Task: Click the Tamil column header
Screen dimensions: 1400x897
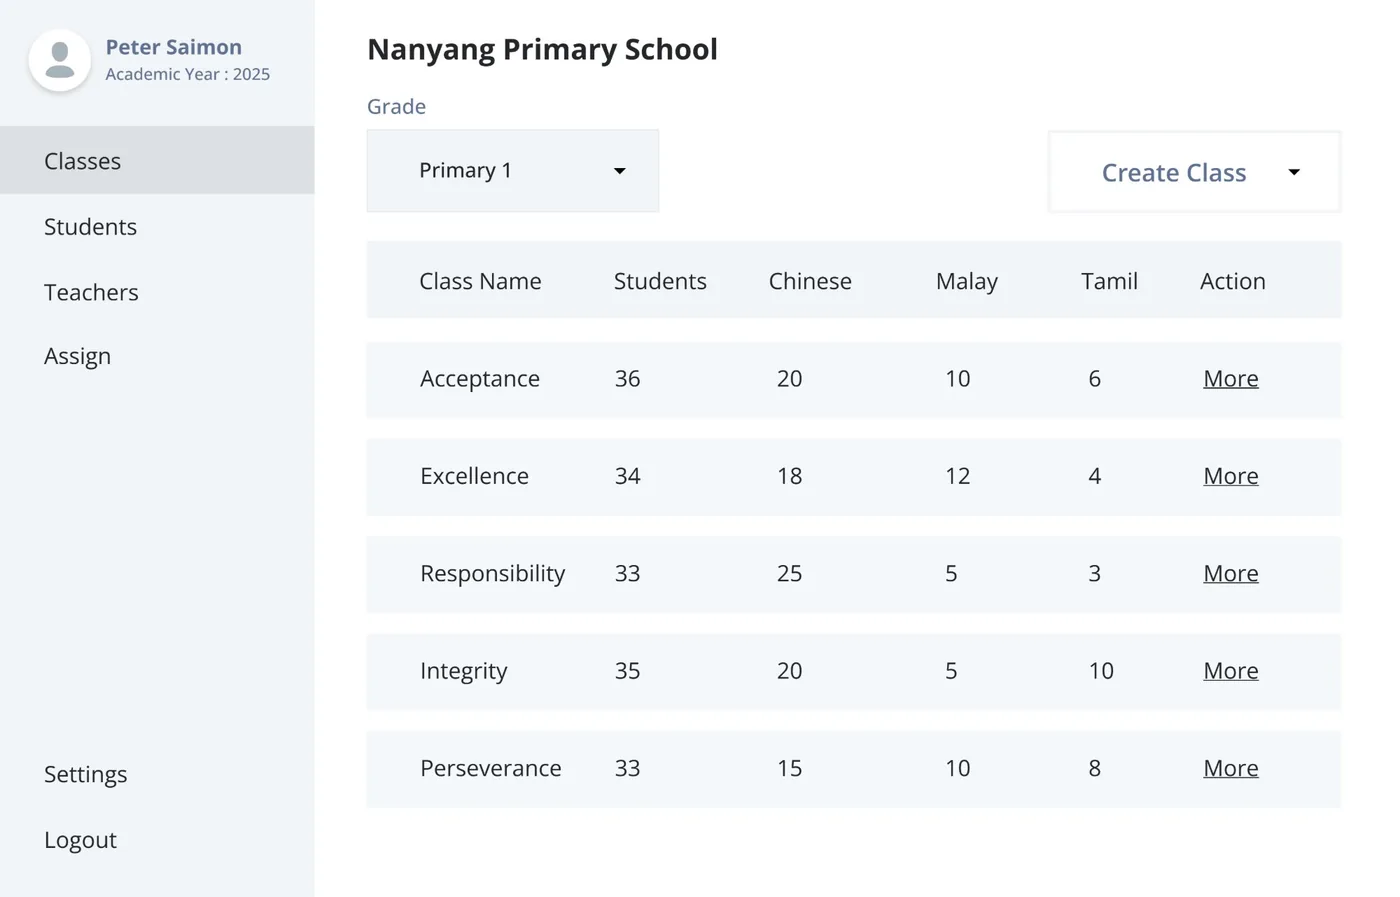Action: coord(1109,281)
